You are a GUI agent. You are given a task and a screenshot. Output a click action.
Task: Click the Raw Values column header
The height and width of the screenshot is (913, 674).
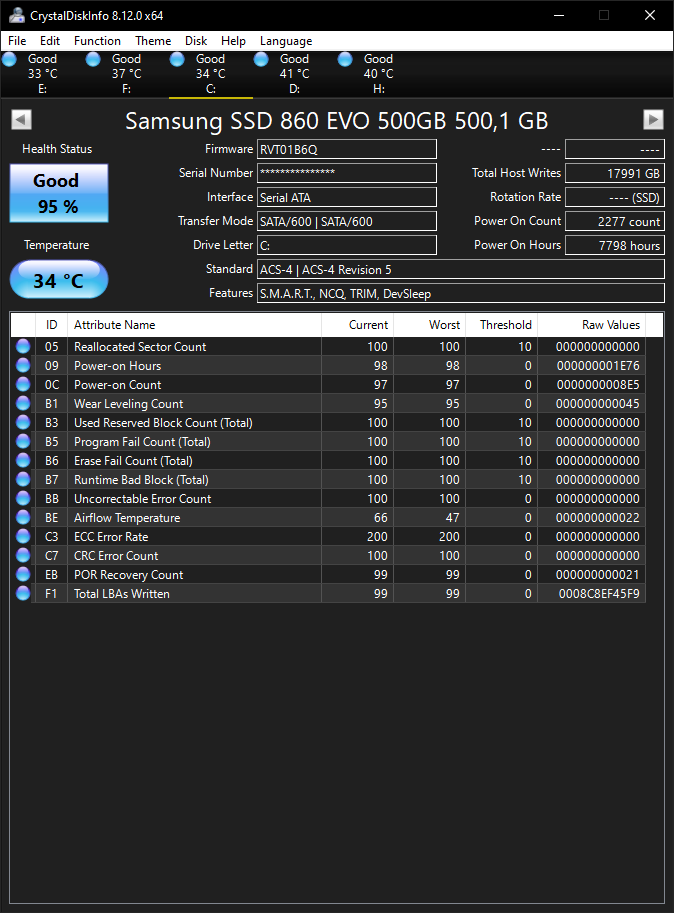591,325
